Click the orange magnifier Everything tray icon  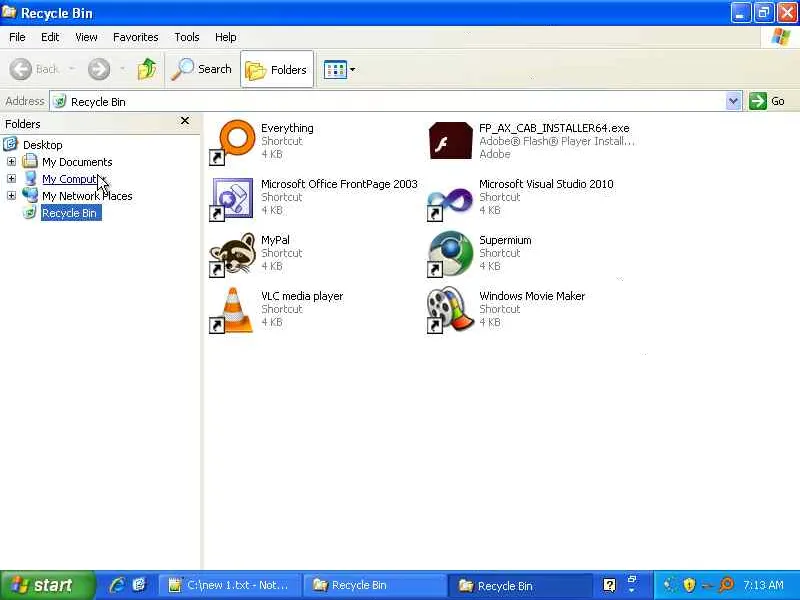pos(726,584)
